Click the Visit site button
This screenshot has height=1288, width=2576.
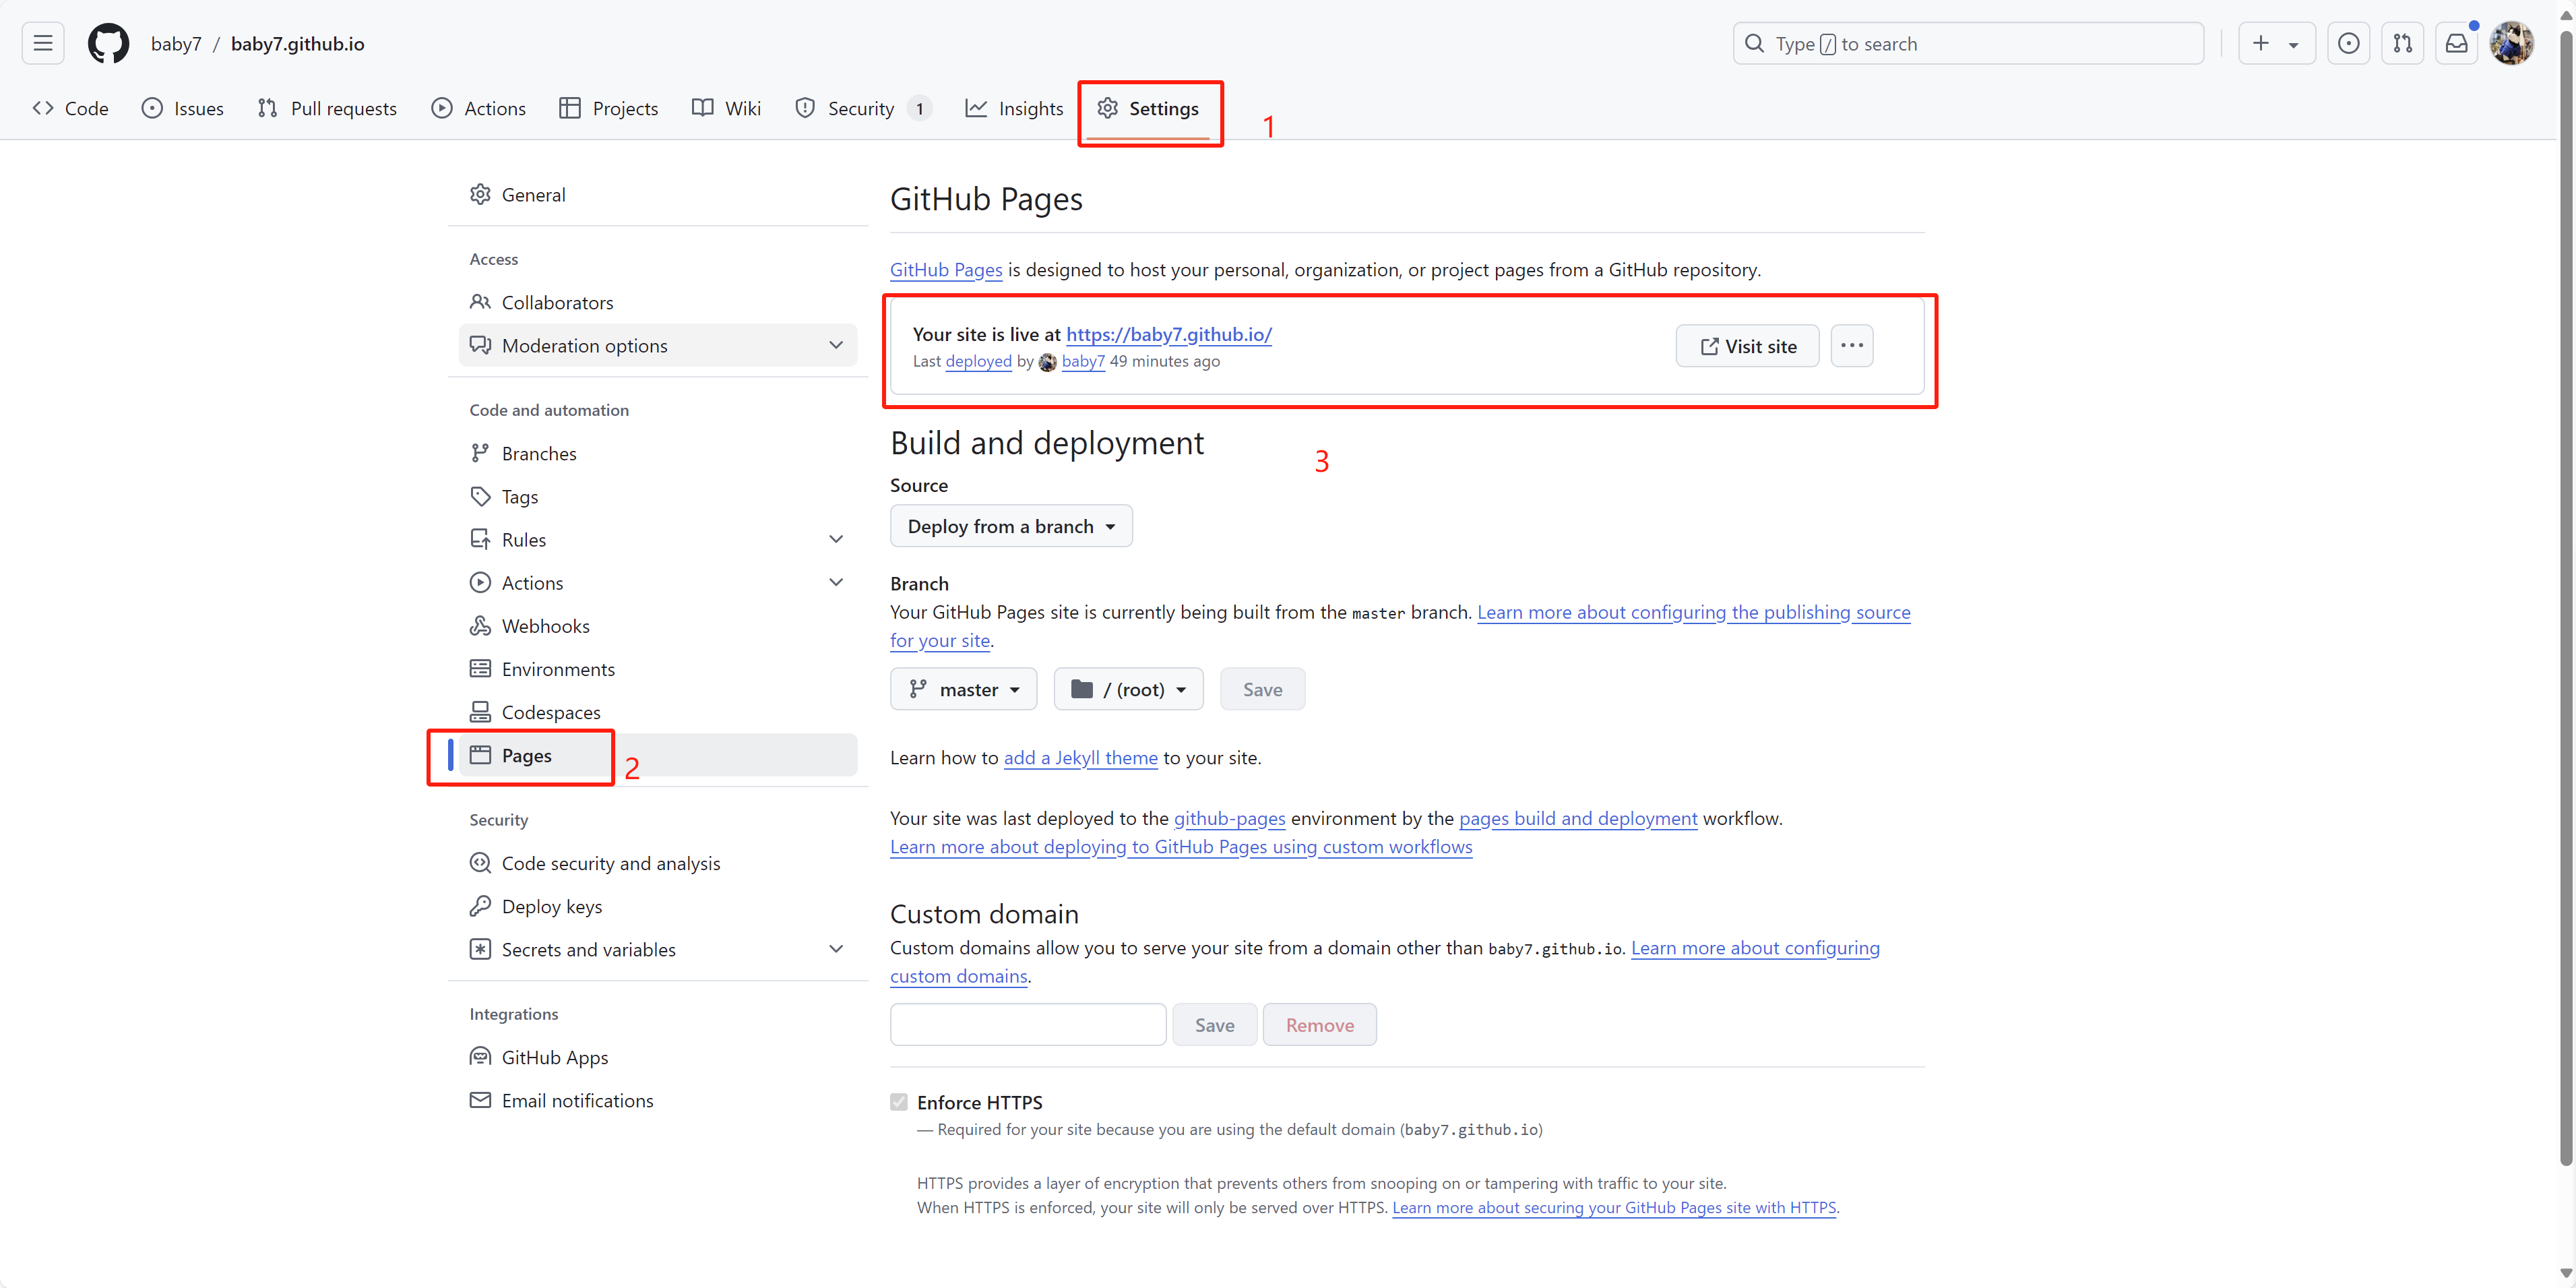tap(1747, 346)
